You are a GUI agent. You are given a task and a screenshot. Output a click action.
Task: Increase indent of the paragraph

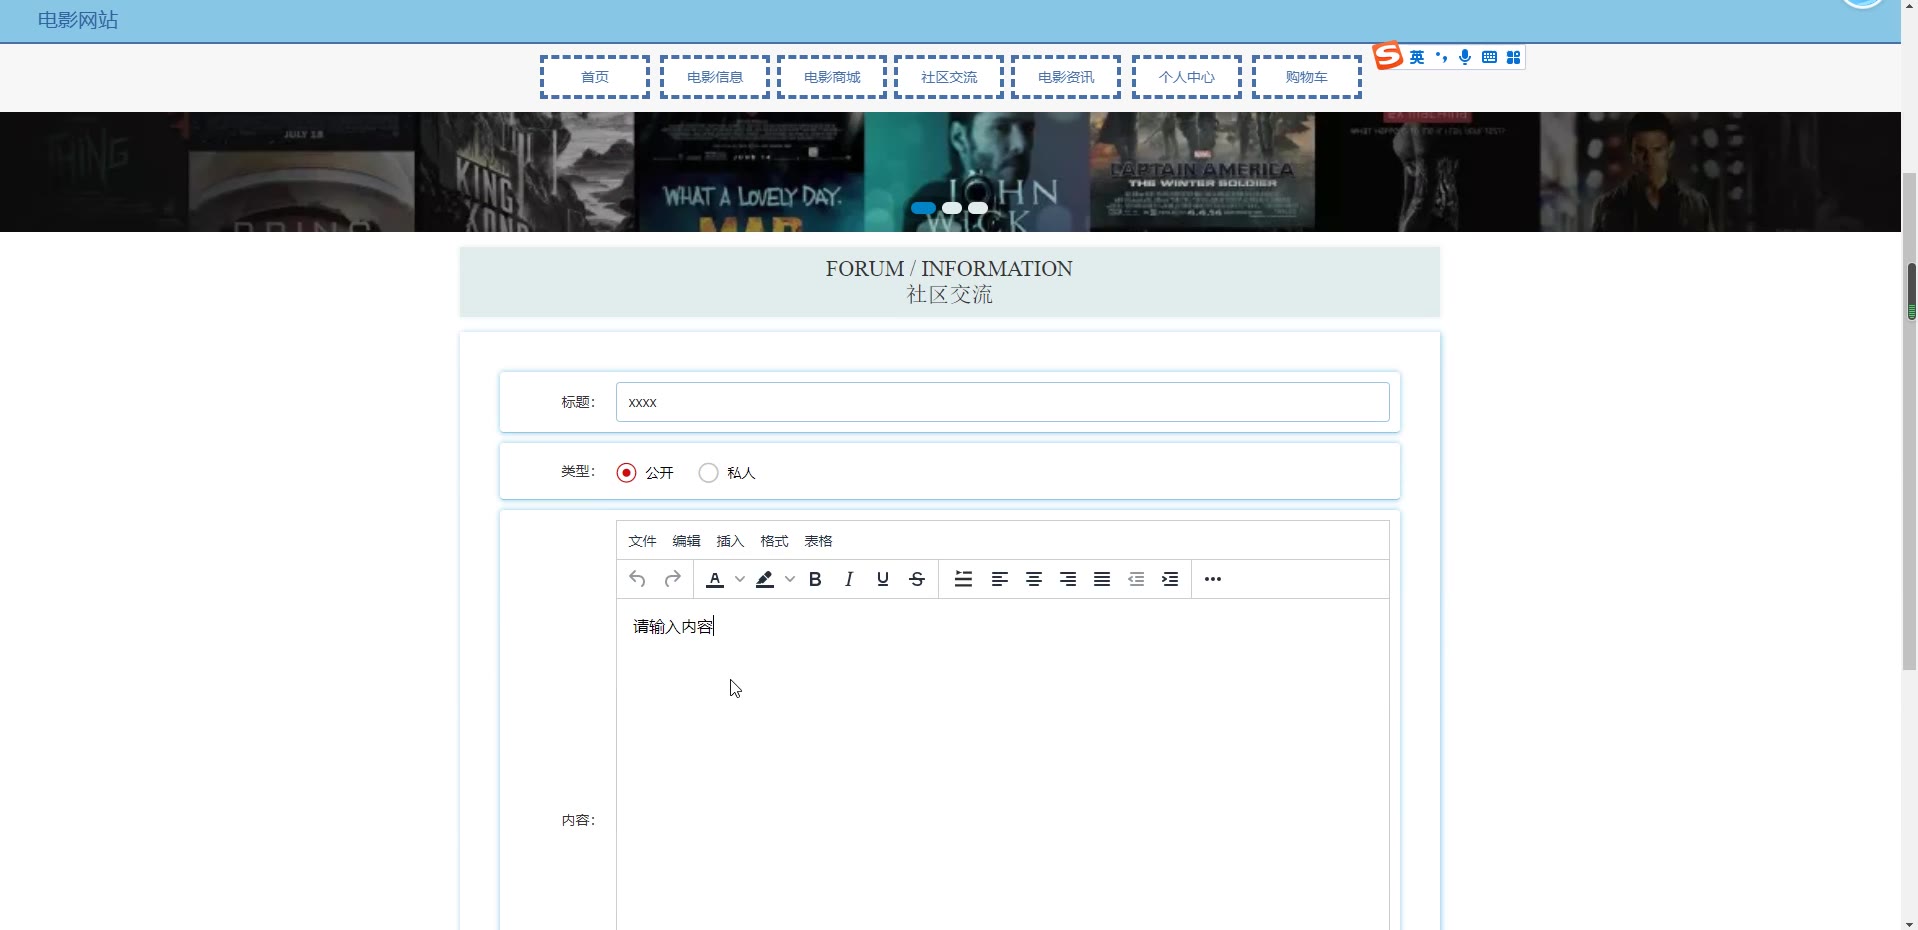[x=1170, y=579]
